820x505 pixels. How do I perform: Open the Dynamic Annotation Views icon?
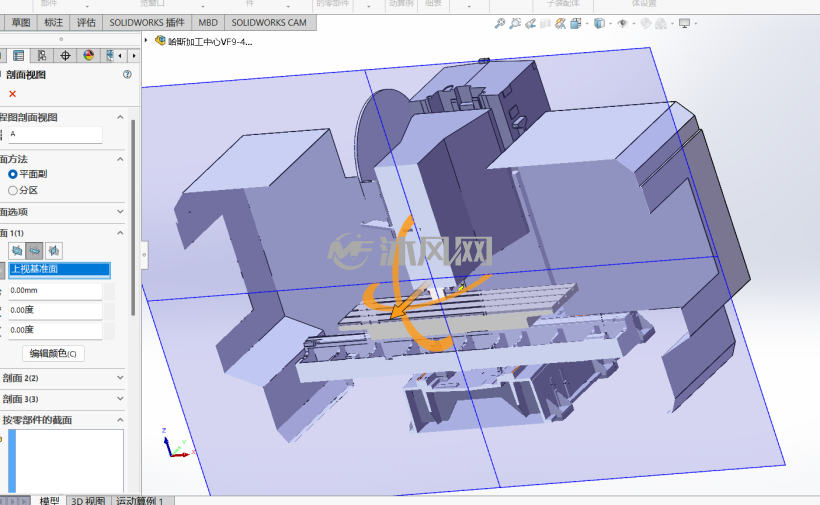point(561,24)
